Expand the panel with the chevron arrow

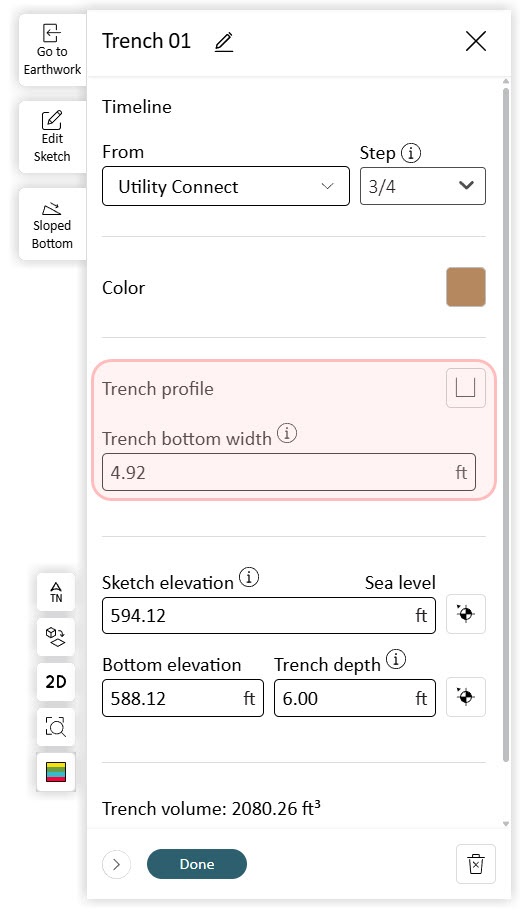tap(116, 864)
